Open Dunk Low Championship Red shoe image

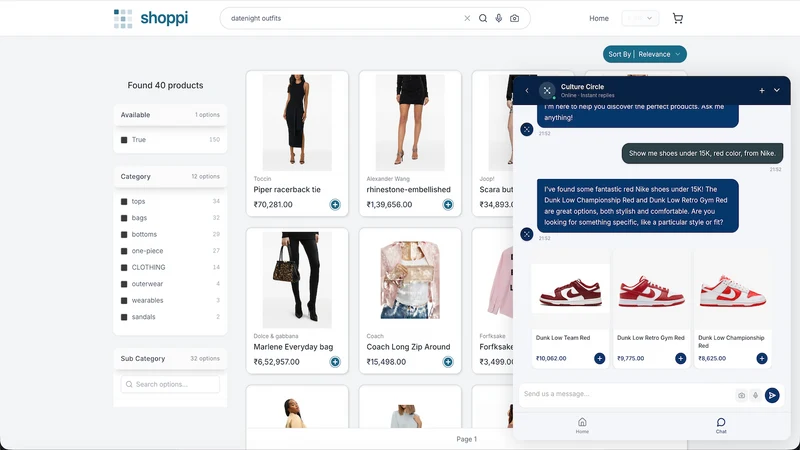(x=733, y=289)
